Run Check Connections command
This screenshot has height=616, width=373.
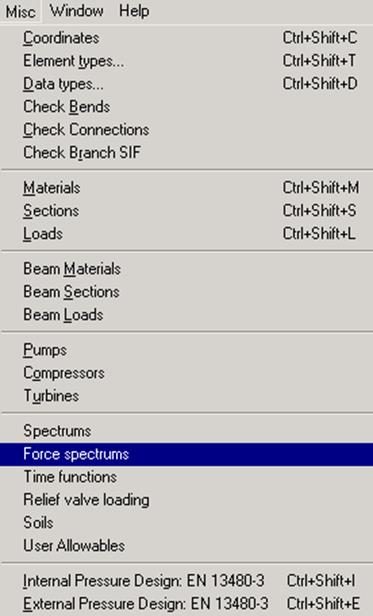pos(186,130)
